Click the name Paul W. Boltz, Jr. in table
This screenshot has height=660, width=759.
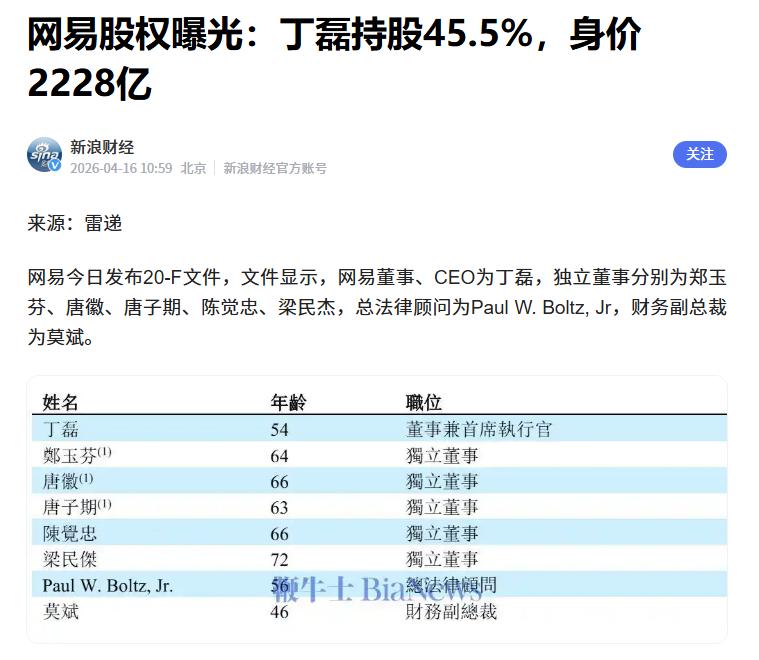(107, 585)
